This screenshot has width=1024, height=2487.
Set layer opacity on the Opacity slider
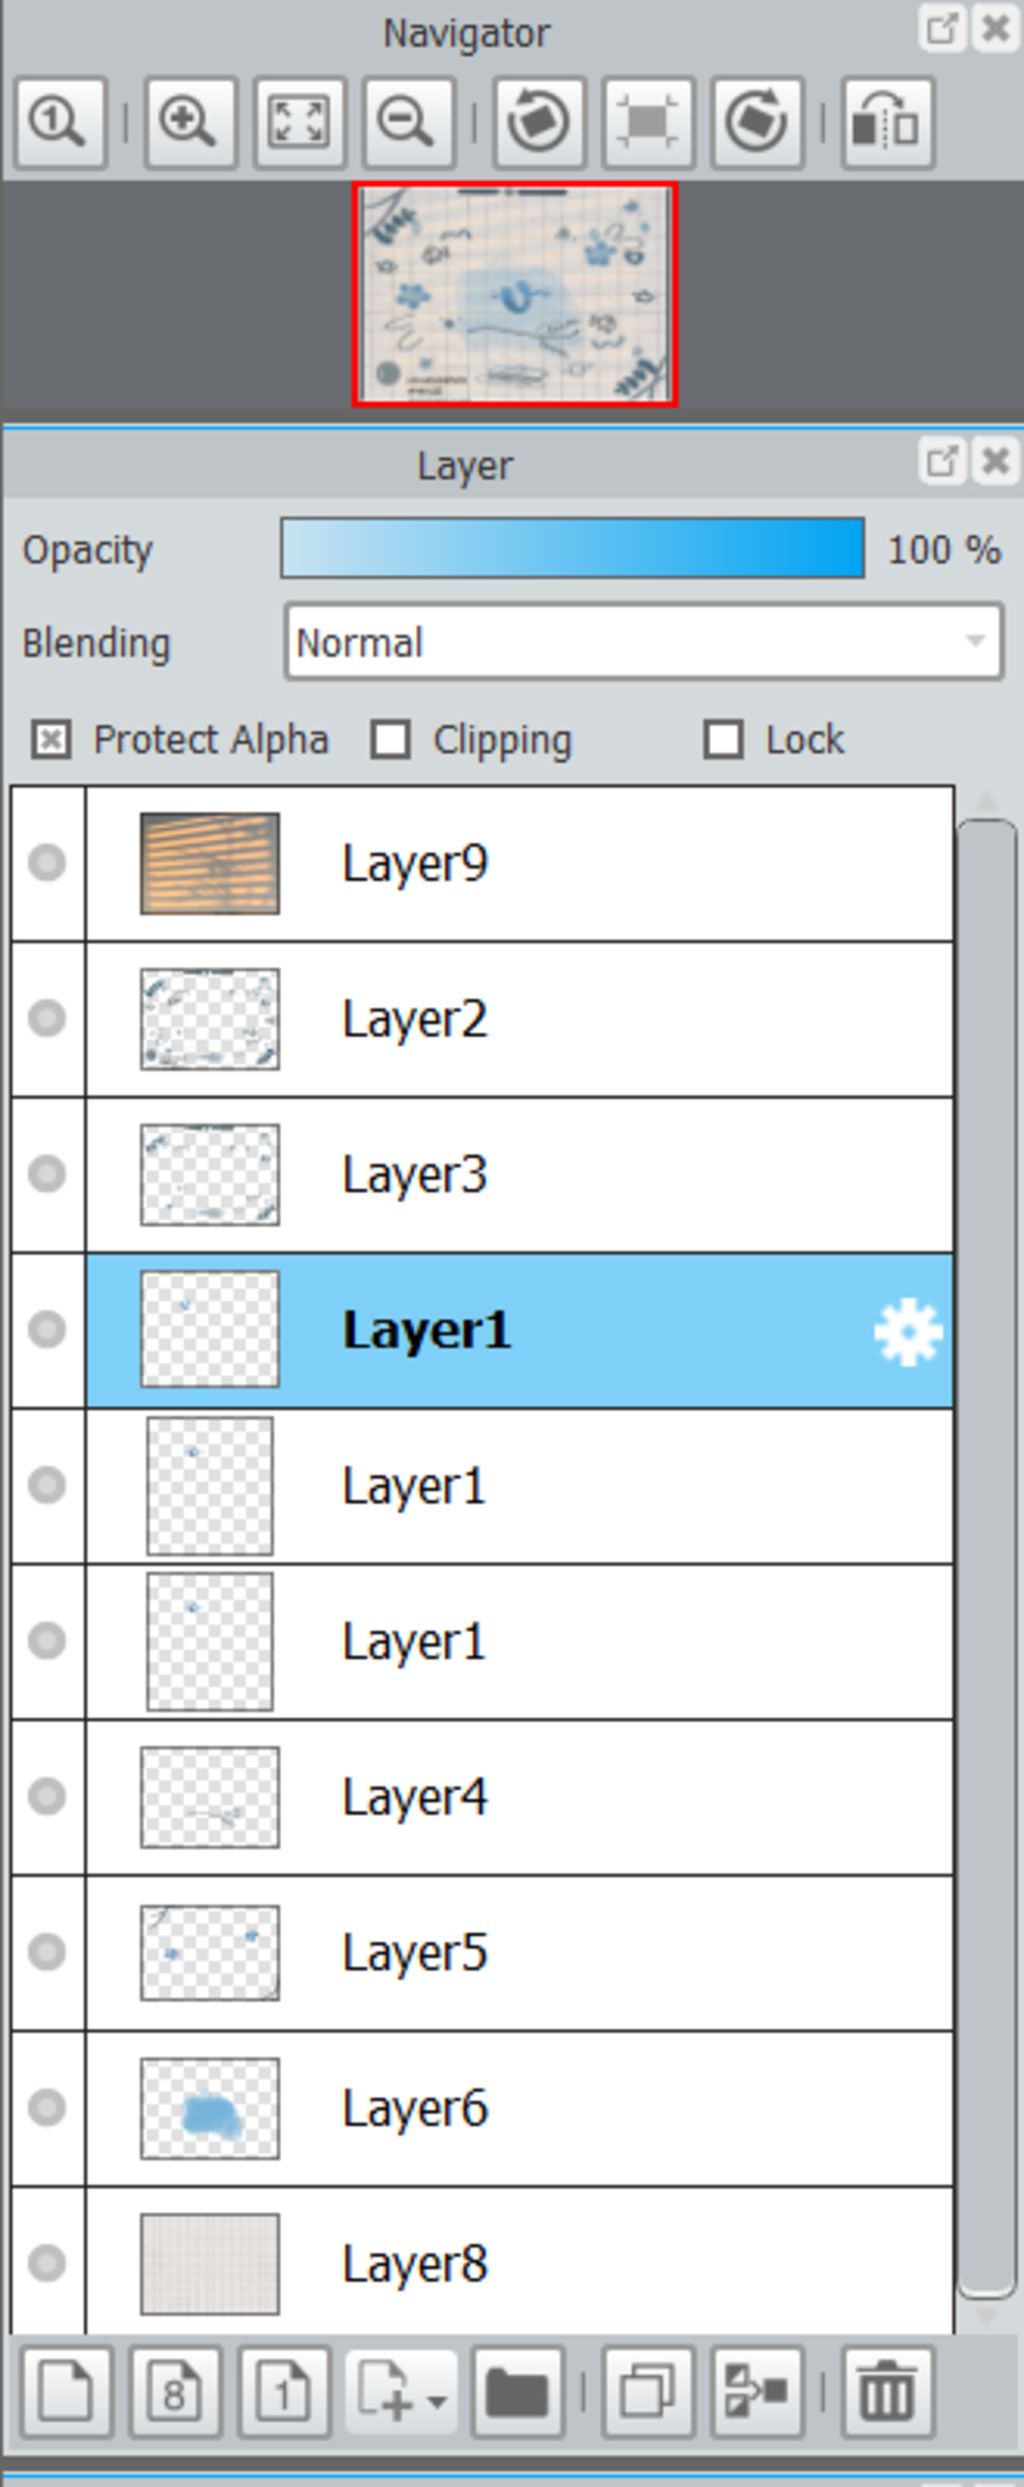click(572, 548)
